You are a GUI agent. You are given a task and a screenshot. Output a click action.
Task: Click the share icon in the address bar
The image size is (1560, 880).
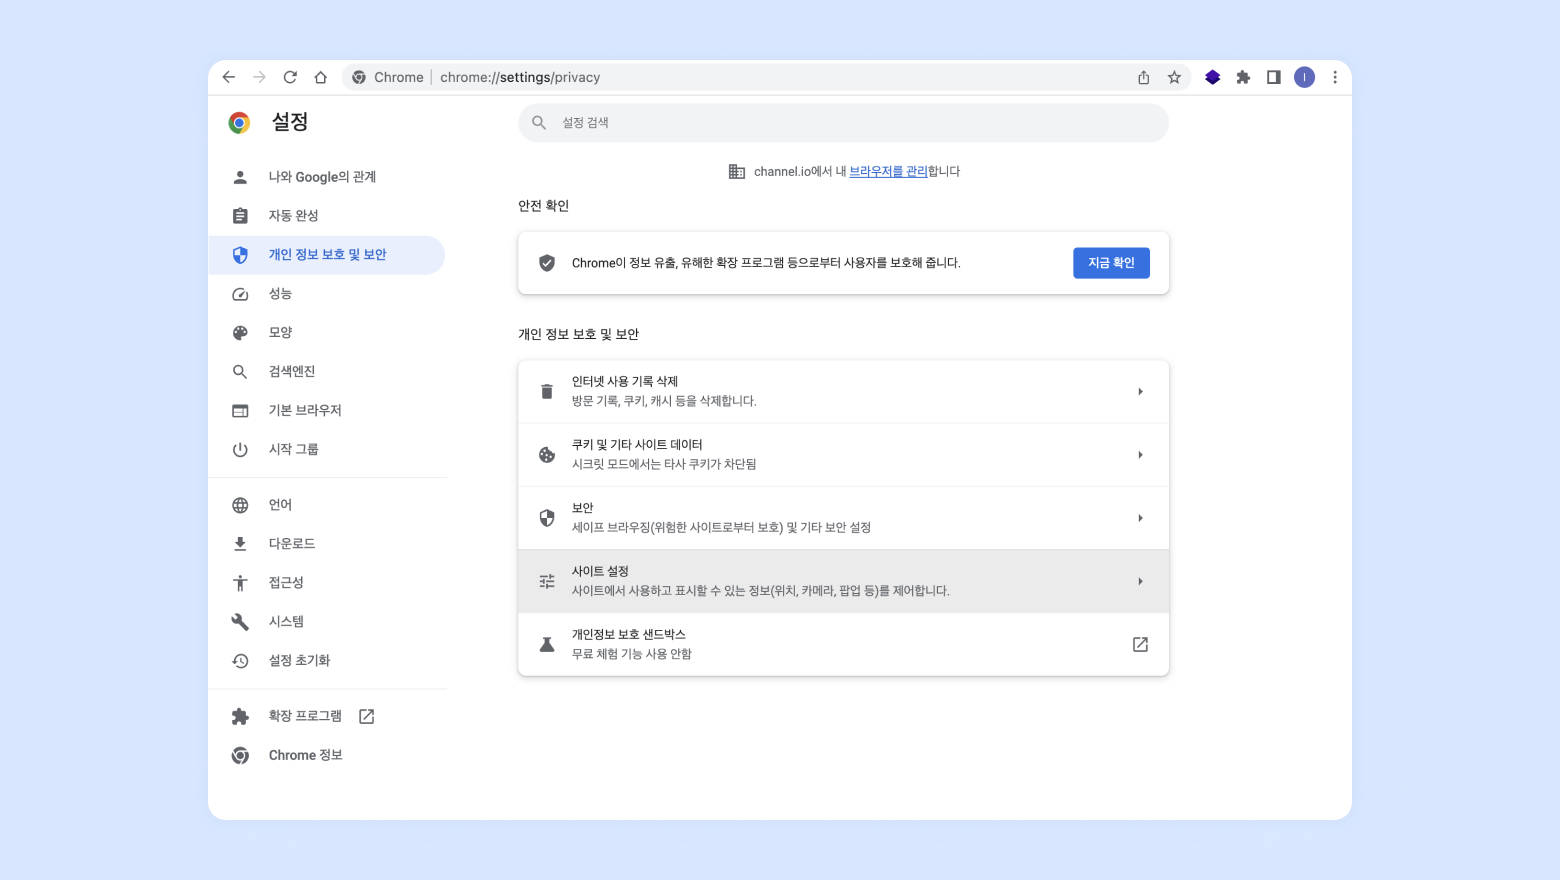(1144, 77)
